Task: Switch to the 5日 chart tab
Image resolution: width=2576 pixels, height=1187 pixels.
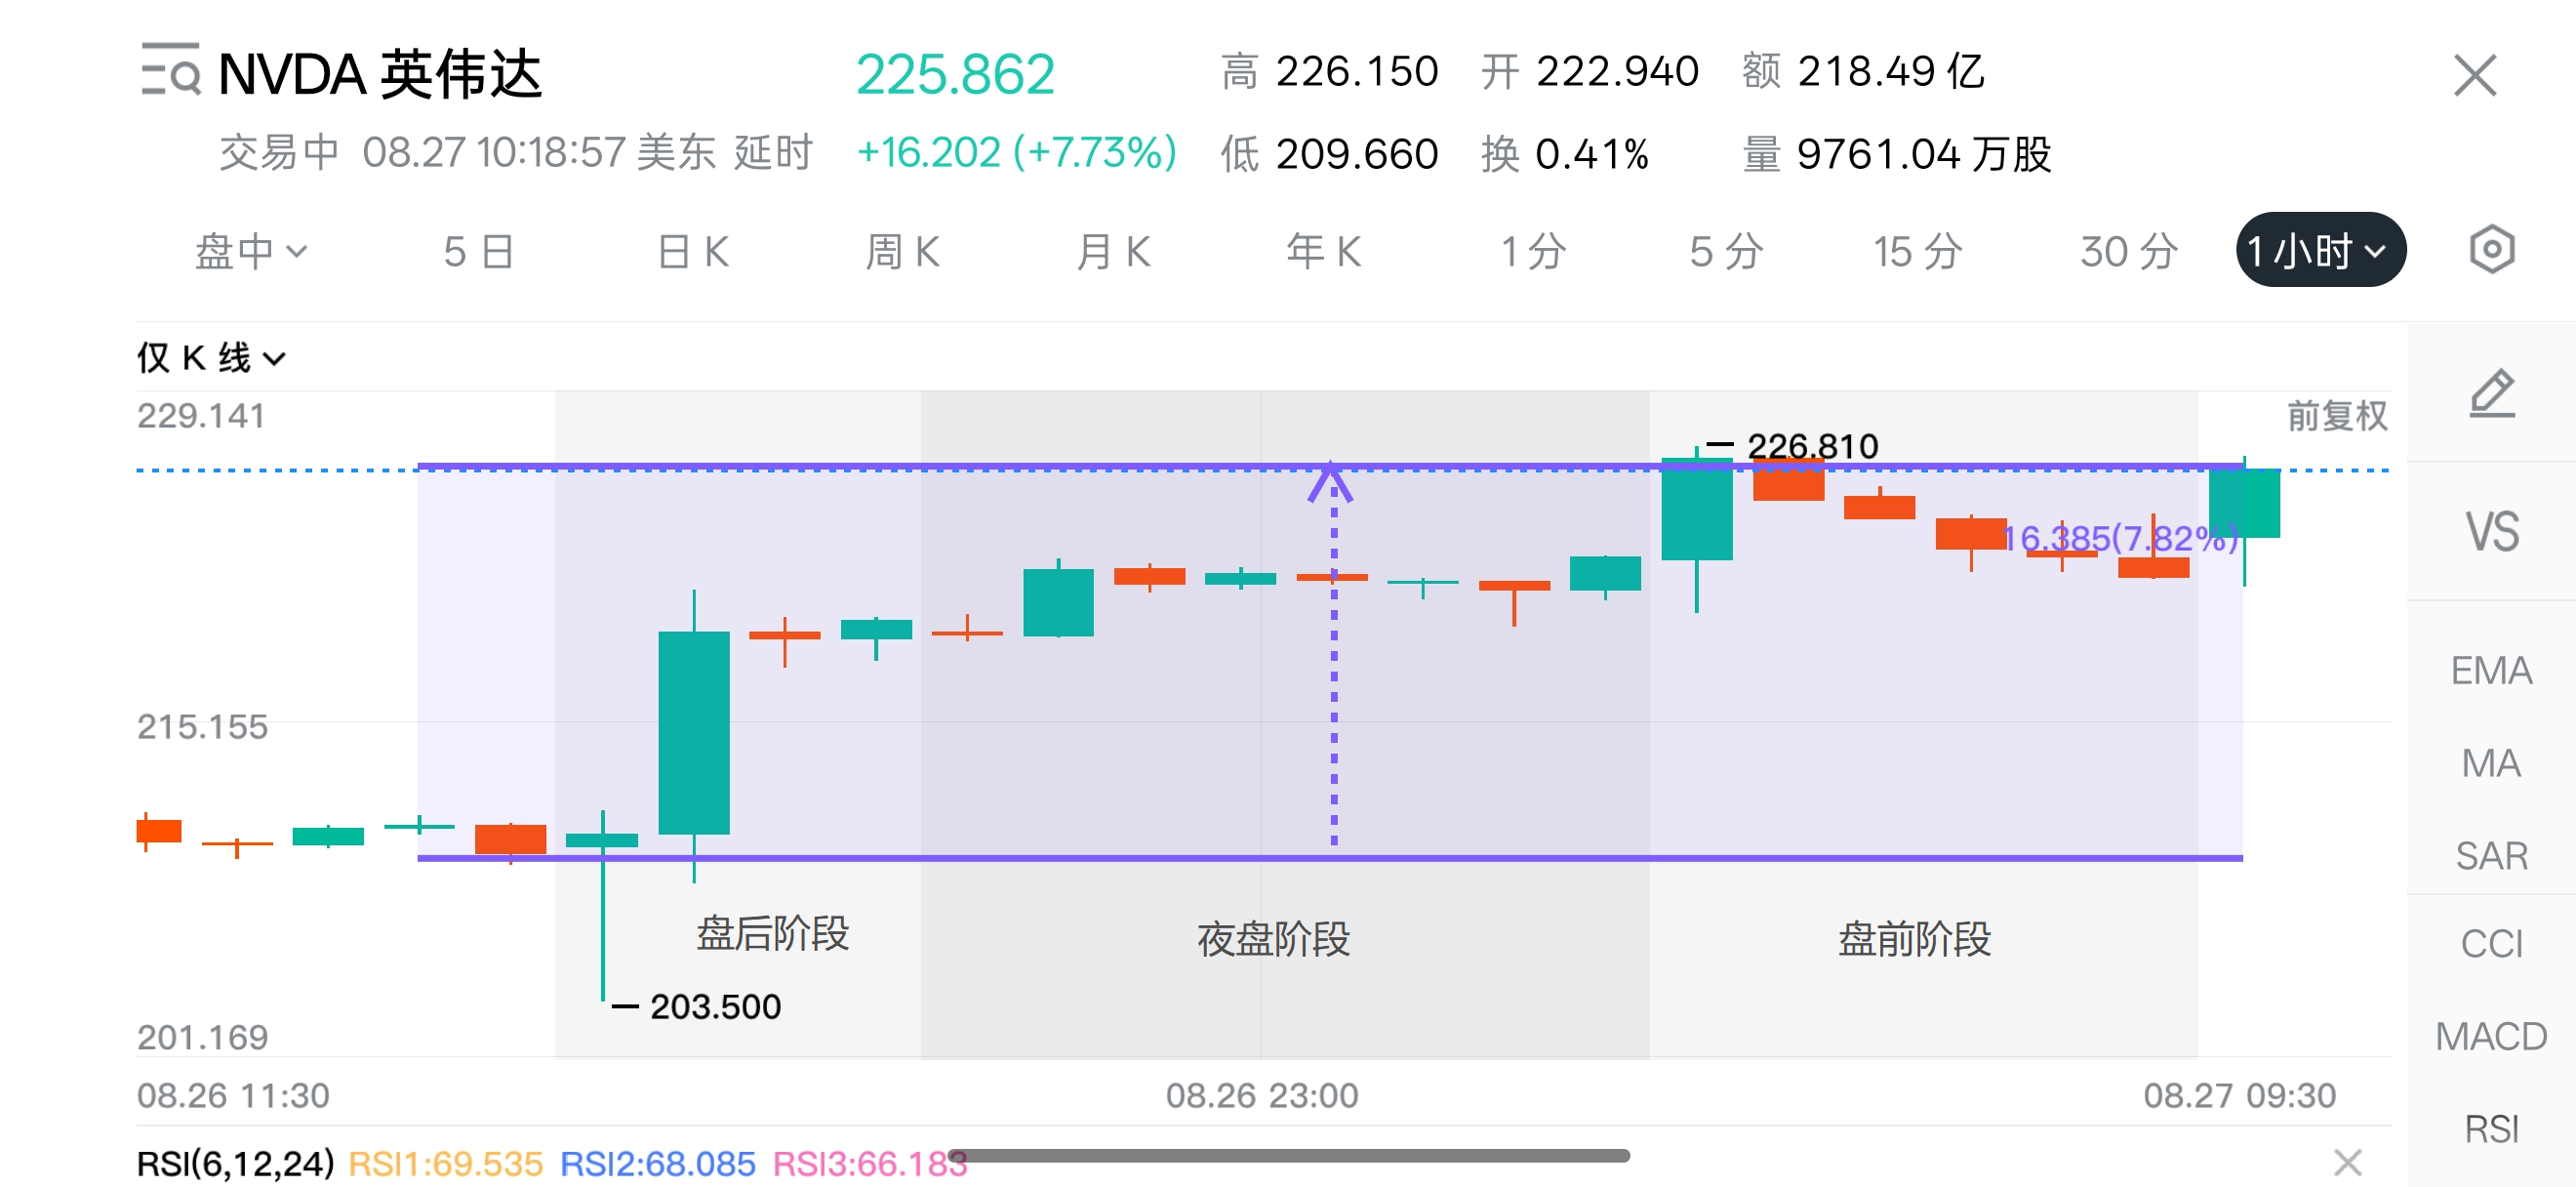Action: click(479, 251)
